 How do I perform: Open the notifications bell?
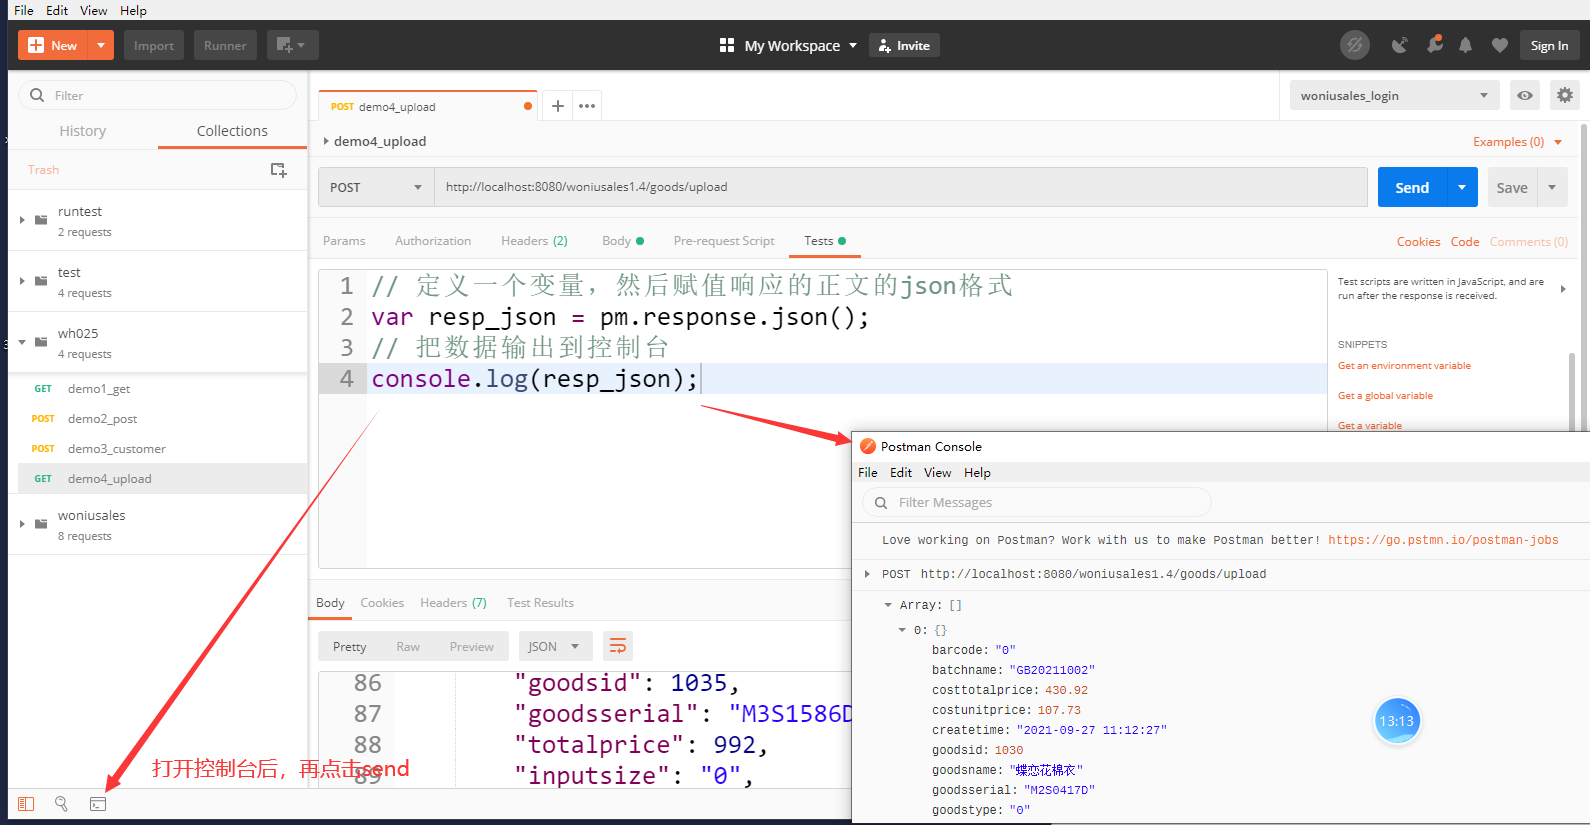pos(1465,45)
